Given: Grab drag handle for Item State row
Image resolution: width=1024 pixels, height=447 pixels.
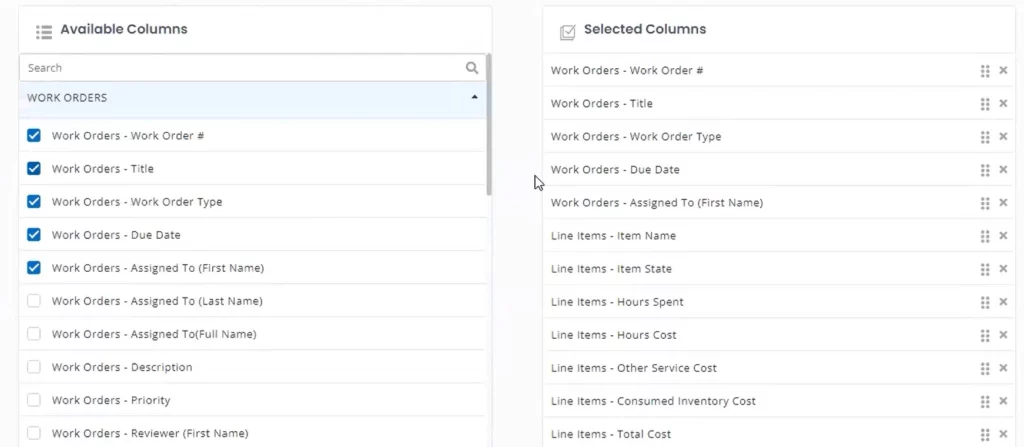Looking at the screenshot, I should (x=985, y=269).
